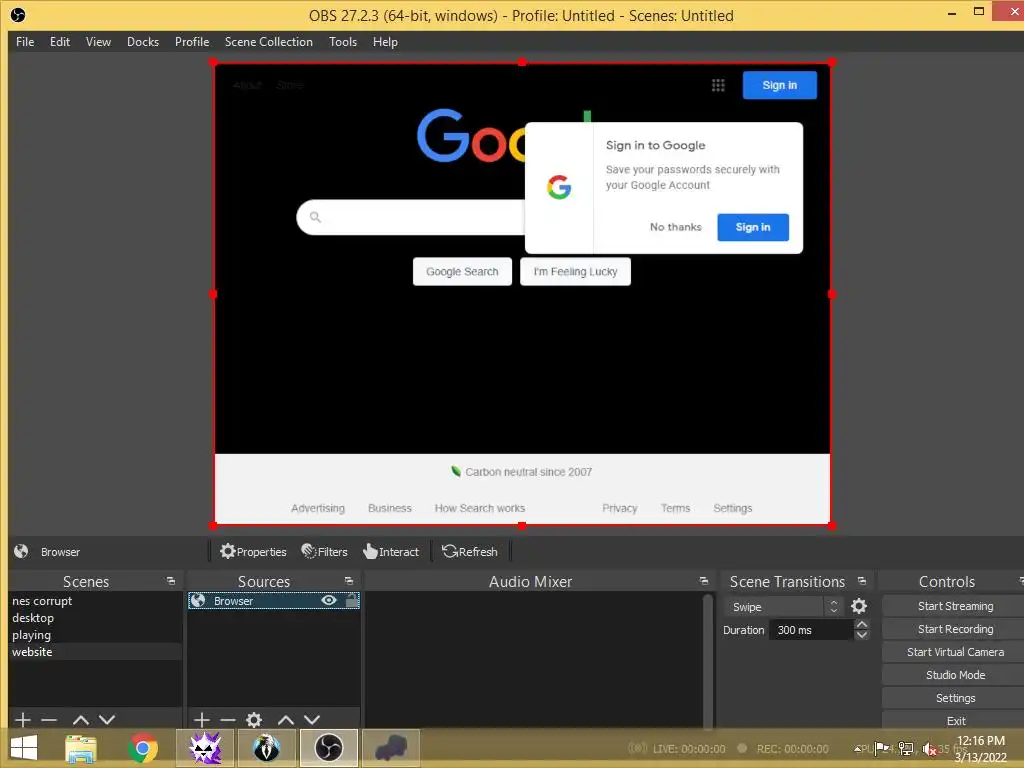Move selected source down
1024x768 pixels.
[x=312, y=720]
